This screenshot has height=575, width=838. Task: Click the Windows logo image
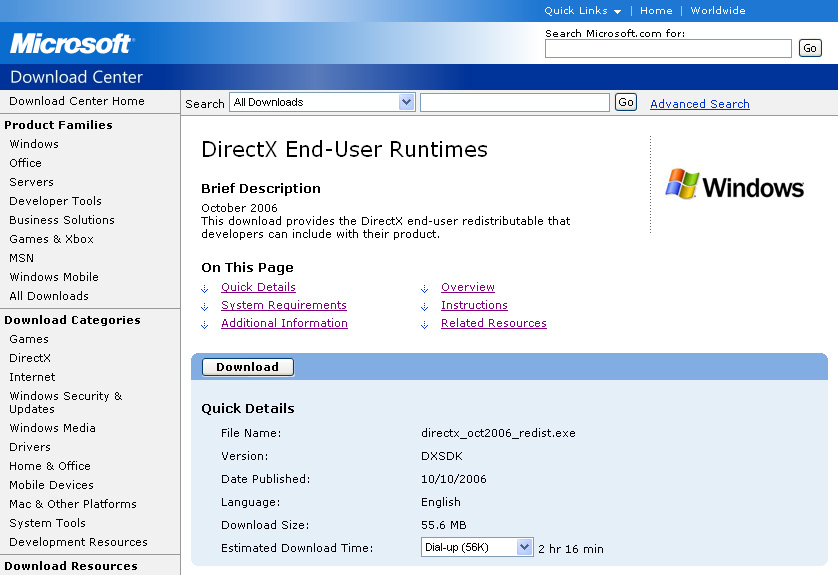[x=735, y=185]
